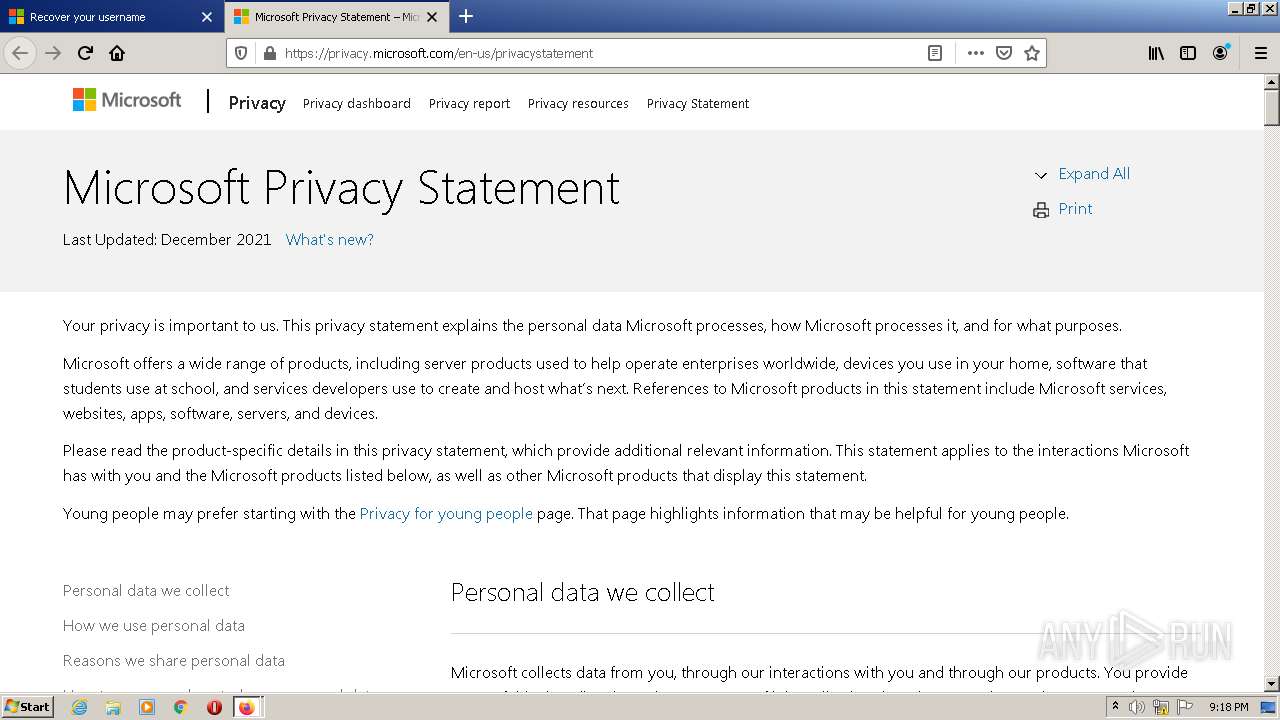This screenshot has height=720, width=1280.
Task: Click the Microsoft logo
Action: [127, 100]
